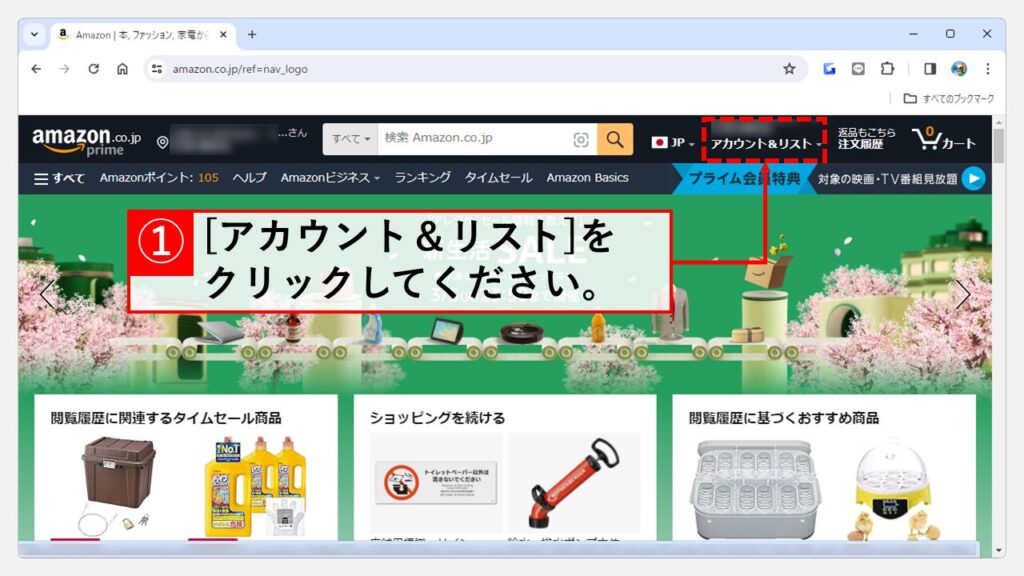Image resolution: width=1024 pixels, height=576 pixels.
Task: Open the すべて hamburger menu
Action: 59,178
